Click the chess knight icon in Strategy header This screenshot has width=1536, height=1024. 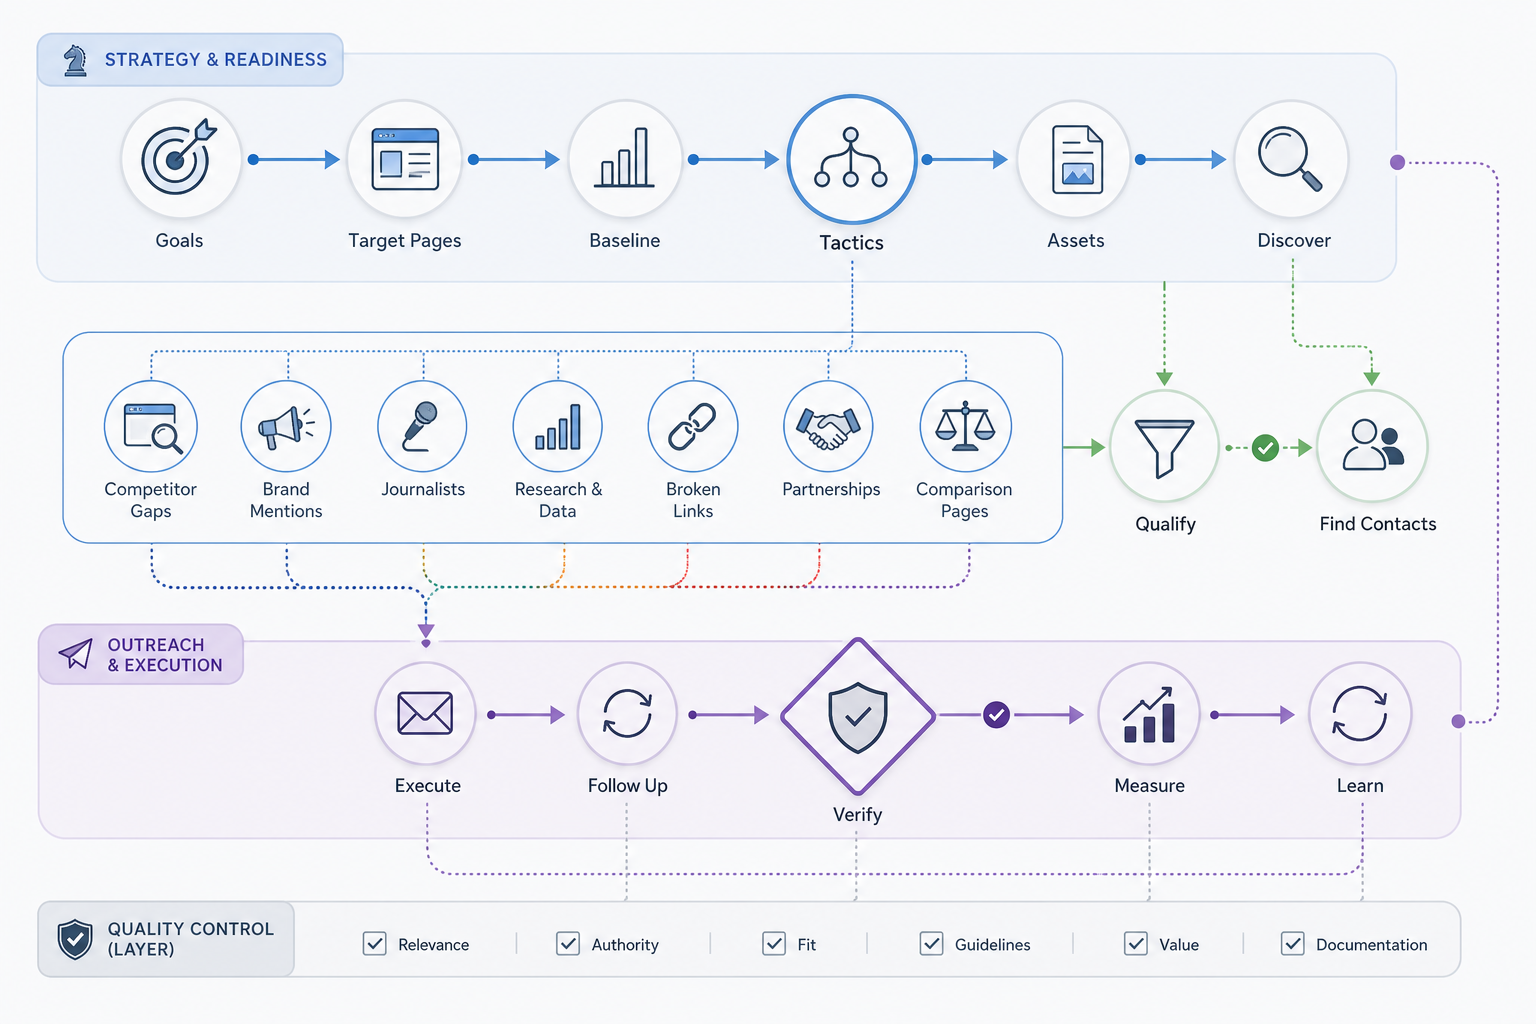click(x=75, y=60)
